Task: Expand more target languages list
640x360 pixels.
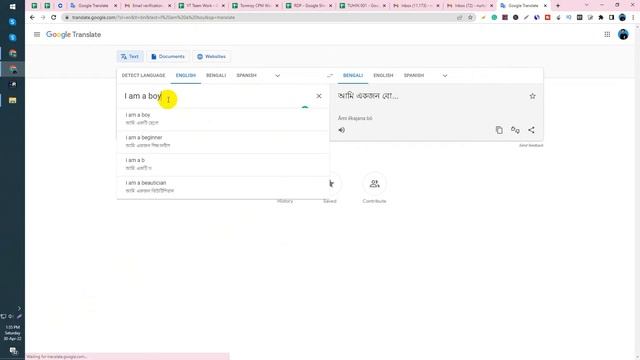Action: (x=445, y=76)
